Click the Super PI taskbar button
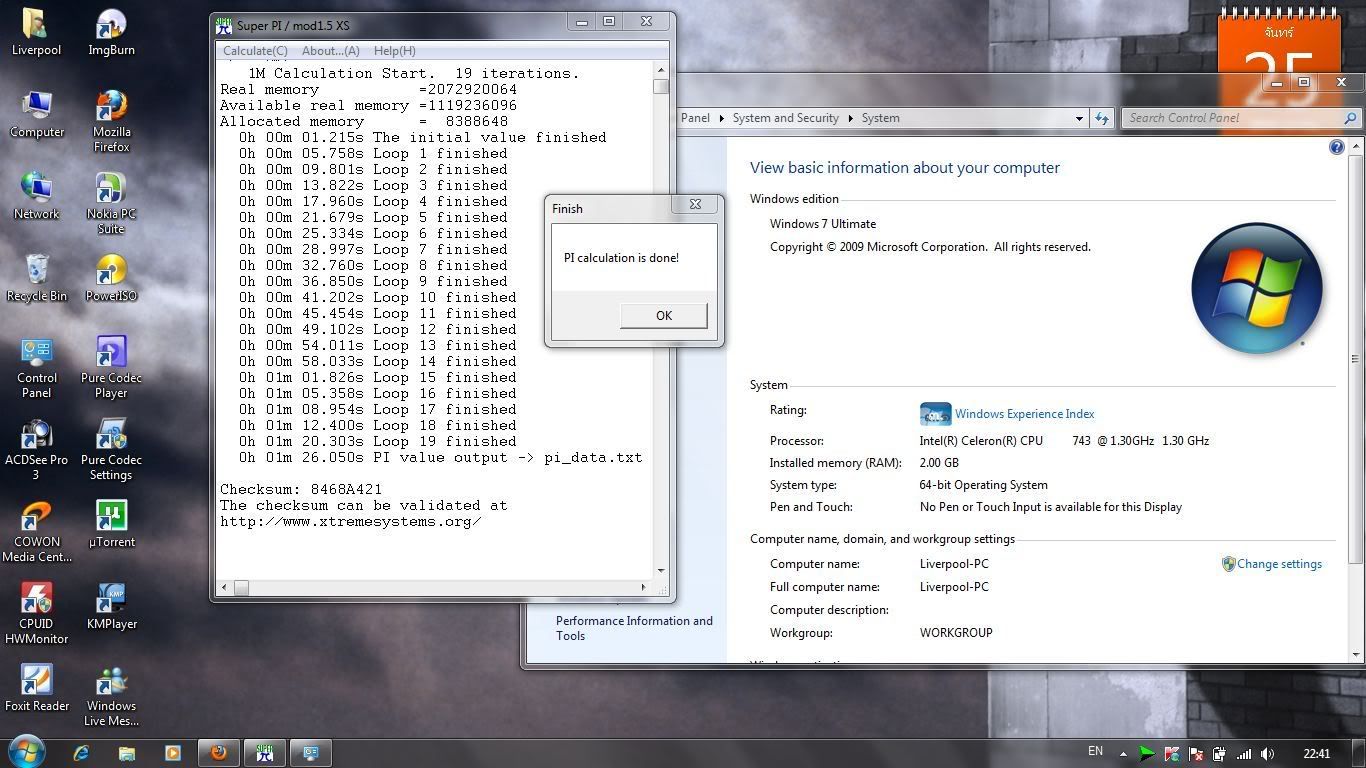Viewport: 1366px width, 768px height. tap(265, 753)
